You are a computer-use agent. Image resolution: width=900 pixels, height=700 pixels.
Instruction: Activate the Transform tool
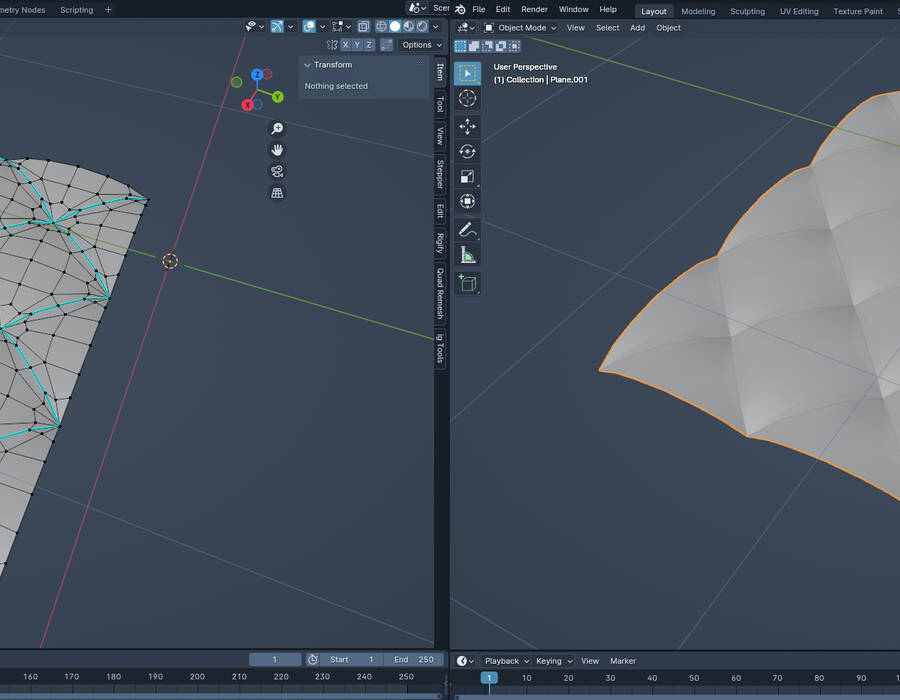tap(467, 201)
